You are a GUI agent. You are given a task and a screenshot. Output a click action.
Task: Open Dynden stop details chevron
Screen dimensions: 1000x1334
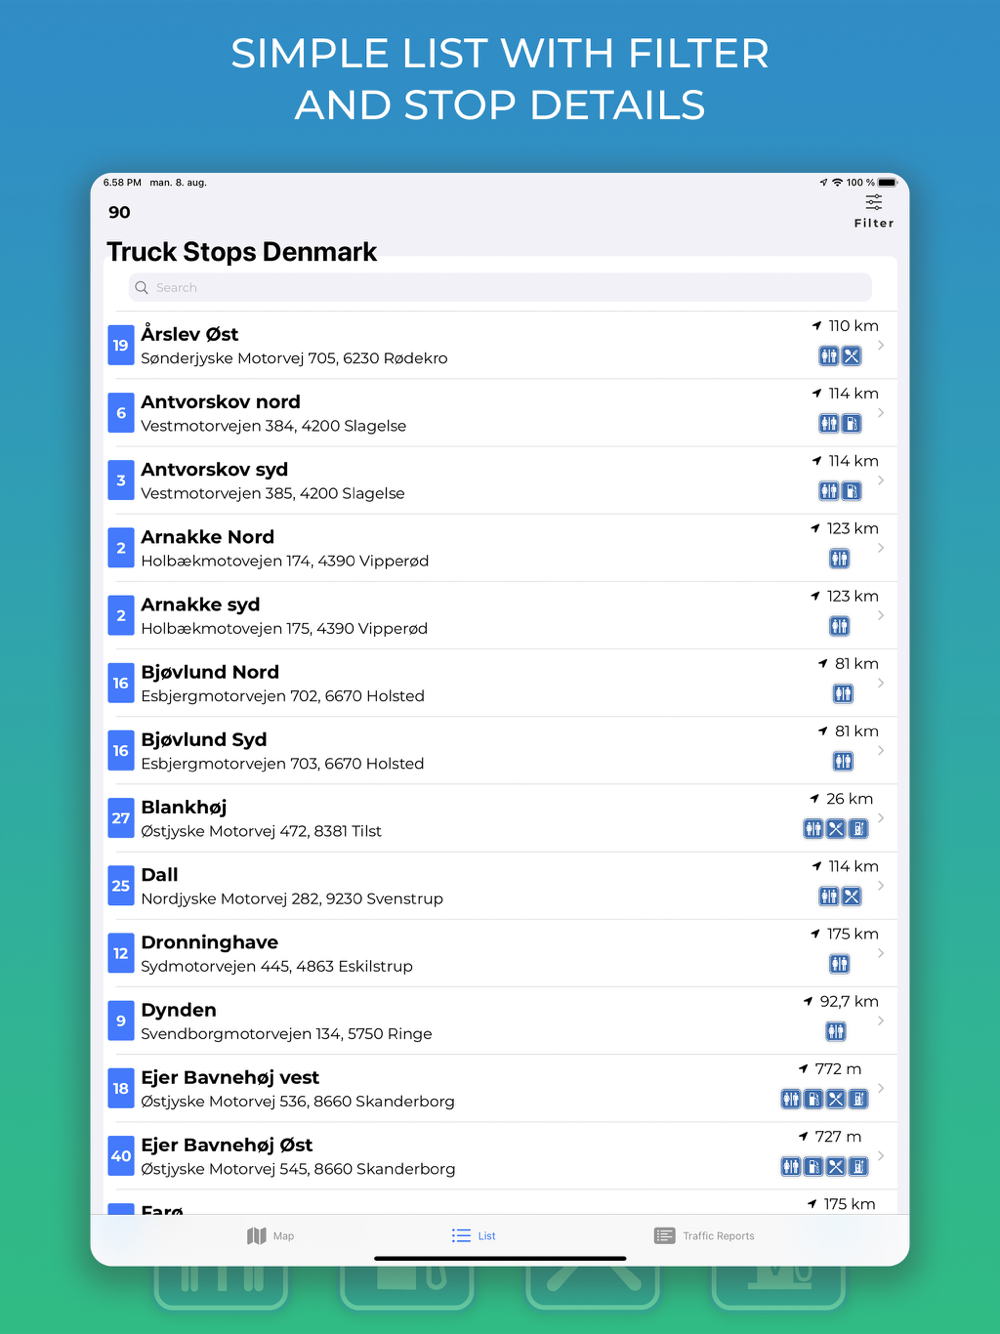(881, 1021)
